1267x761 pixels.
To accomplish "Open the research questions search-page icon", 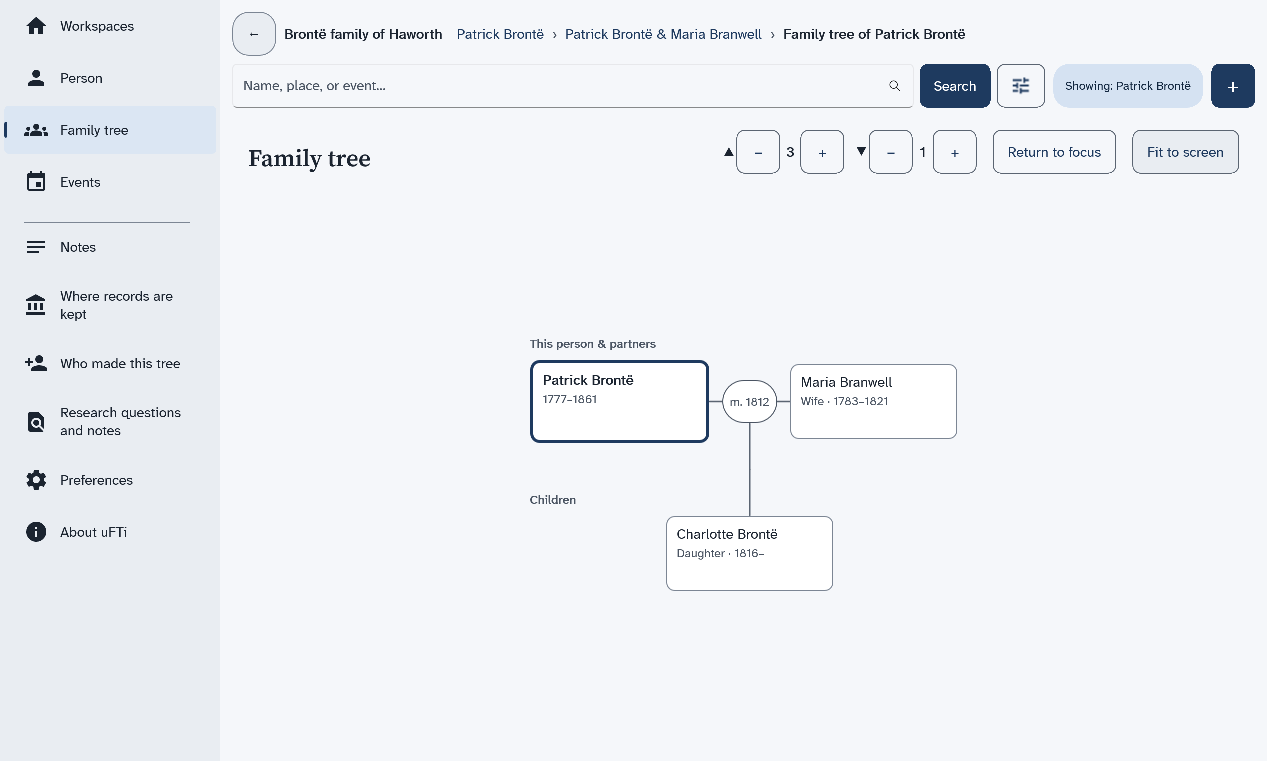I will point(36,422).
